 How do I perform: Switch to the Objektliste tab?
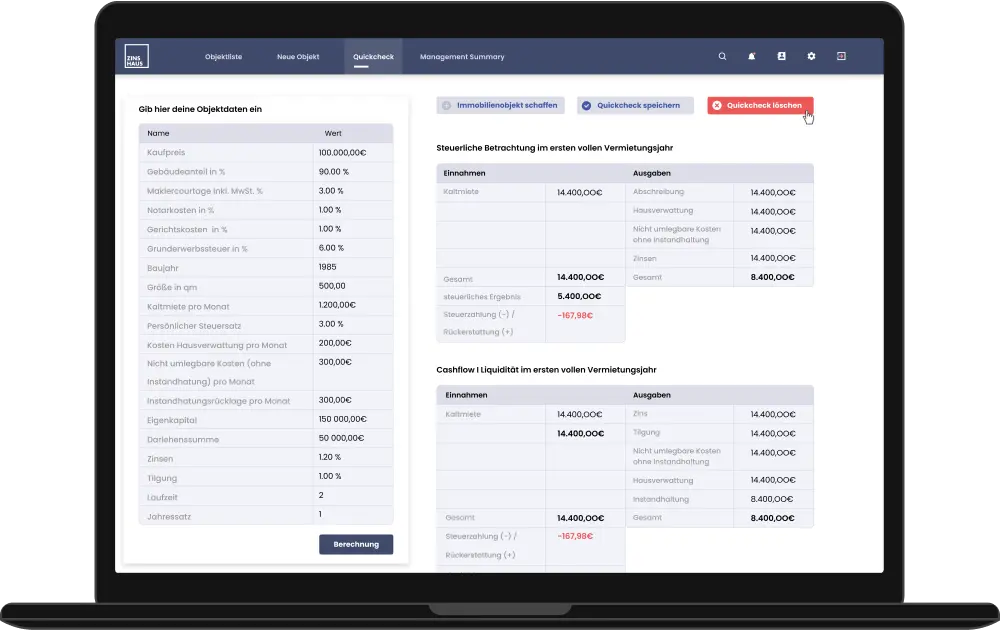pos(223,56)
